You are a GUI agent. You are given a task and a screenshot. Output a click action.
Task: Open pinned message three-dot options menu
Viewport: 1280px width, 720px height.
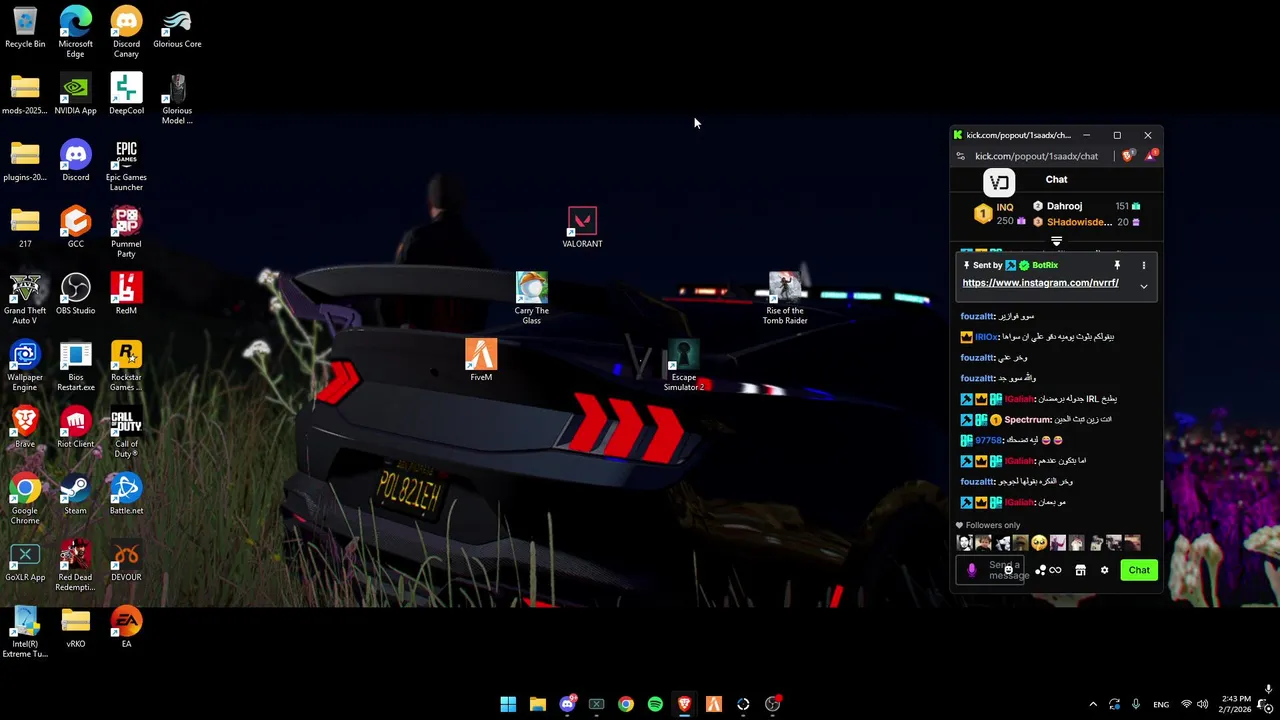coord(1144,265)
